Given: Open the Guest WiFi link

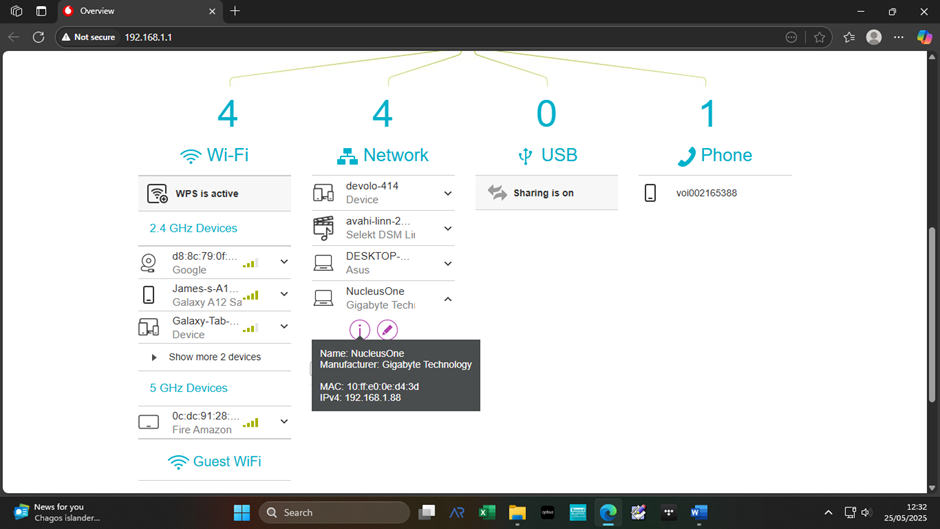Looking at the screenshot, I should click(227, 461).
